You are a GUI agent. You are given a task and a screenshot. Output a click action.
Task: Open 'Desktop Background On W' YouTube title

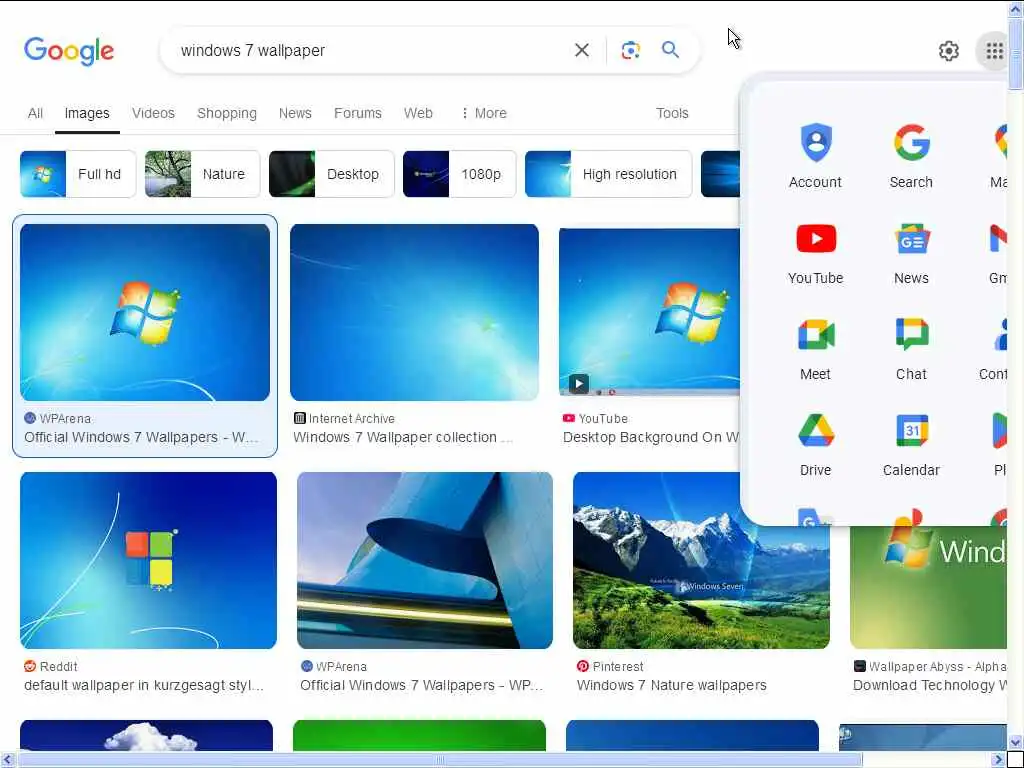651,437
